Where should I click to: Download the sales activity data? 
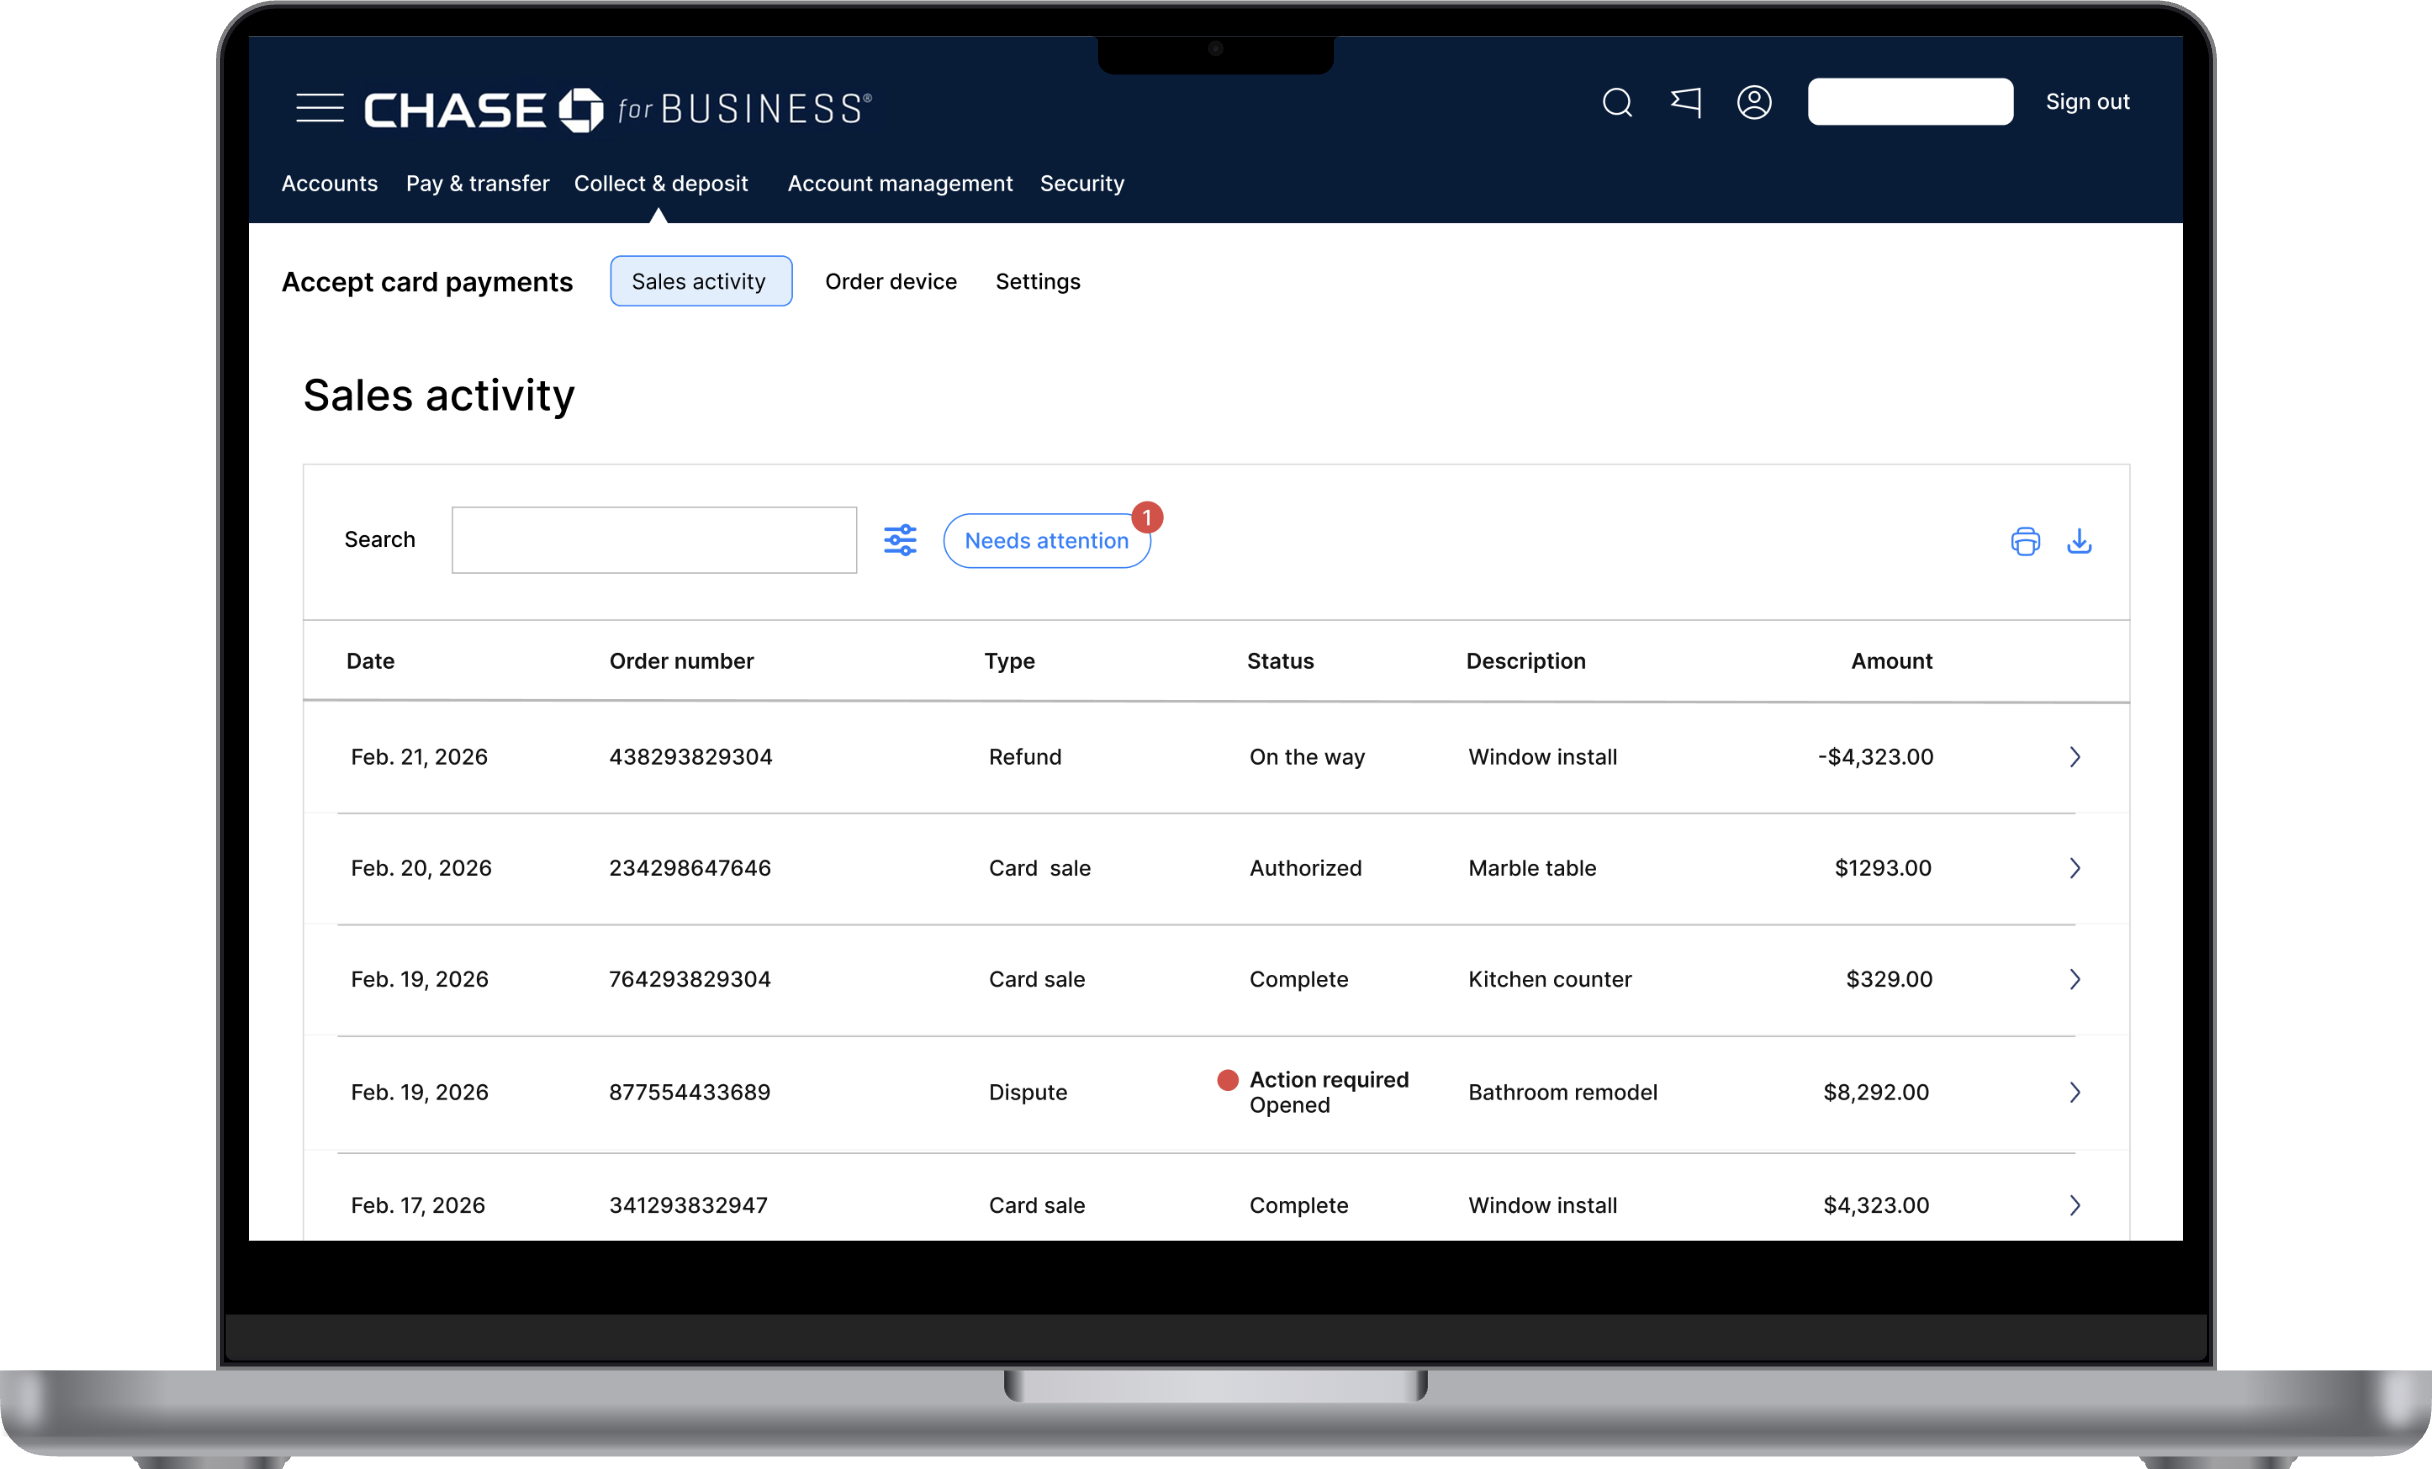2079,541
